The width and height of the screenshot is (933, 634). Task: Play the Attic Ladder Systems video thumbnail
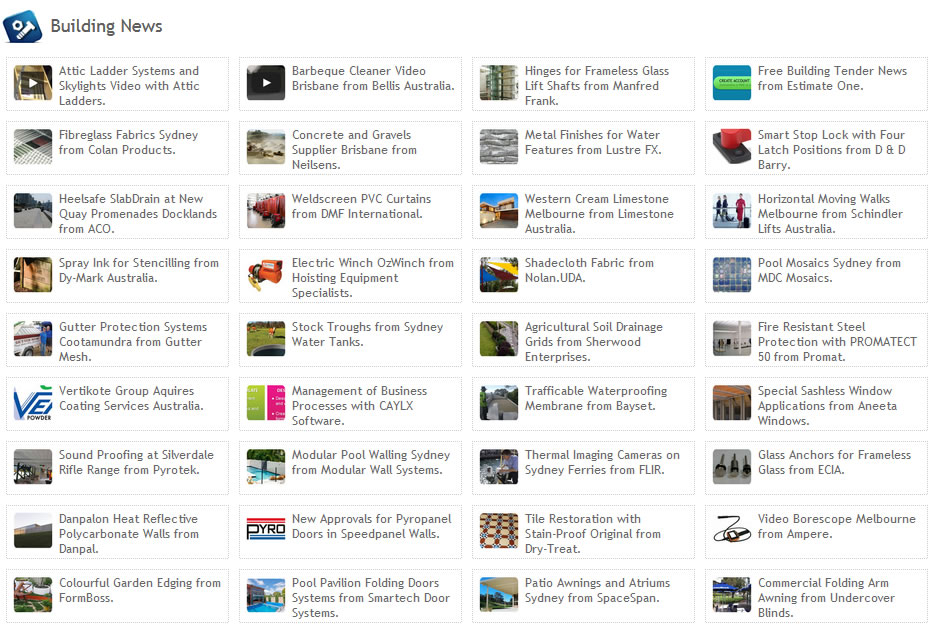coord(33,83)
